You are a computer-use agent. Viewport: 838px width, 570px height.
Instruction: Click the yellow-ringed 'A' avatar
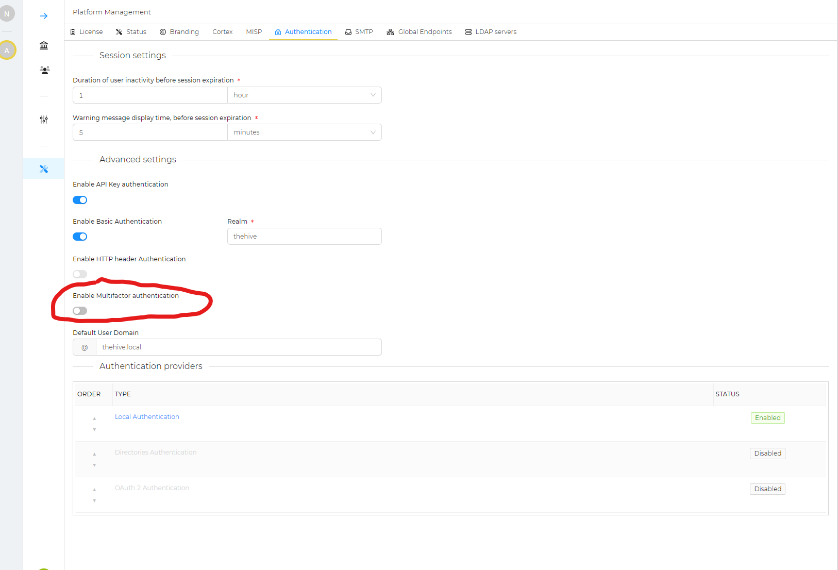click(x=8, y=50)
